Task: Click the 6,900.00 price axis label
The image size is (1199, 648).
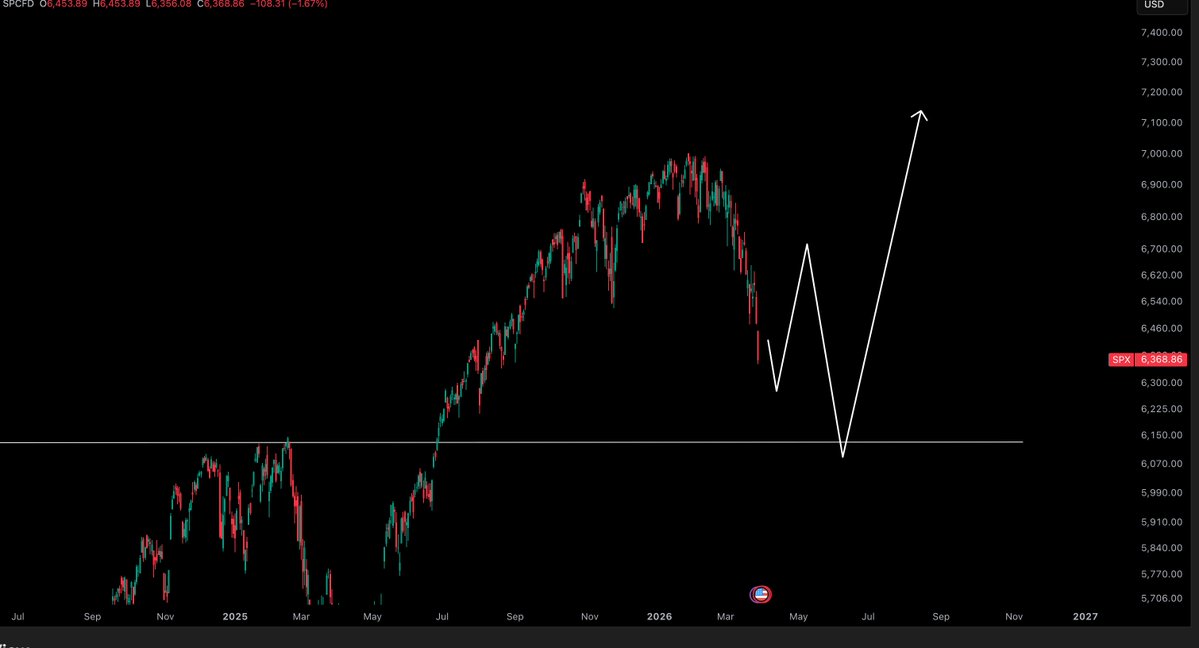Action: 1161,185
